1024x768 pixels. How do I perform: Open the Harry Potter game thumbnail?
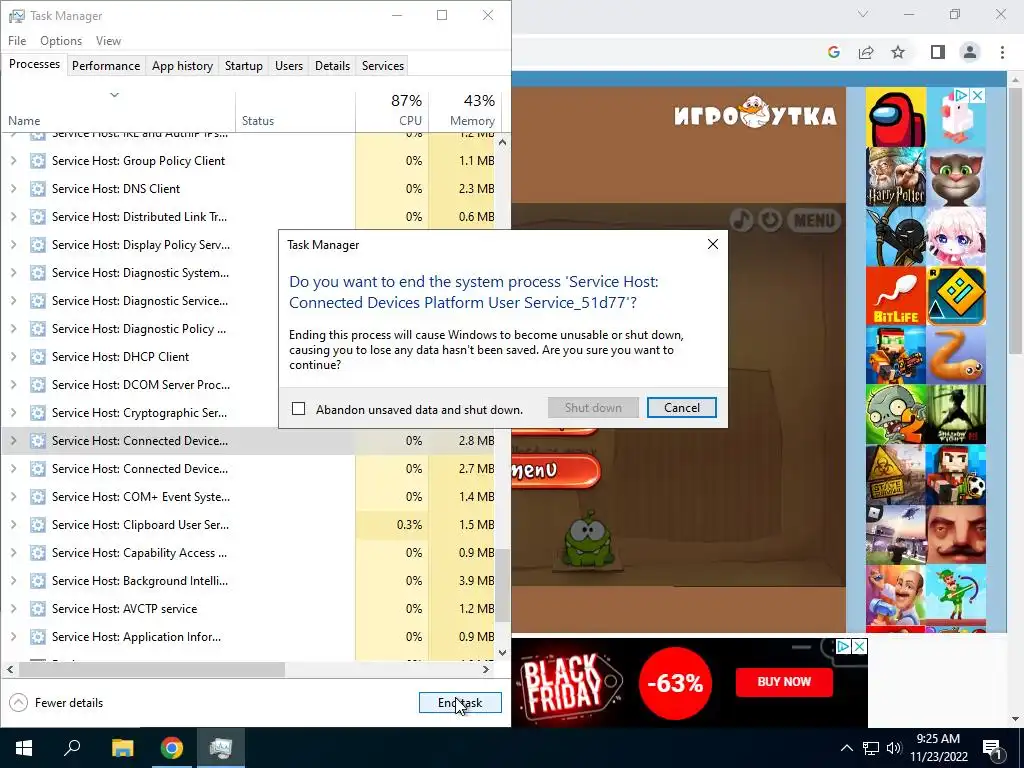pos(895,177)
